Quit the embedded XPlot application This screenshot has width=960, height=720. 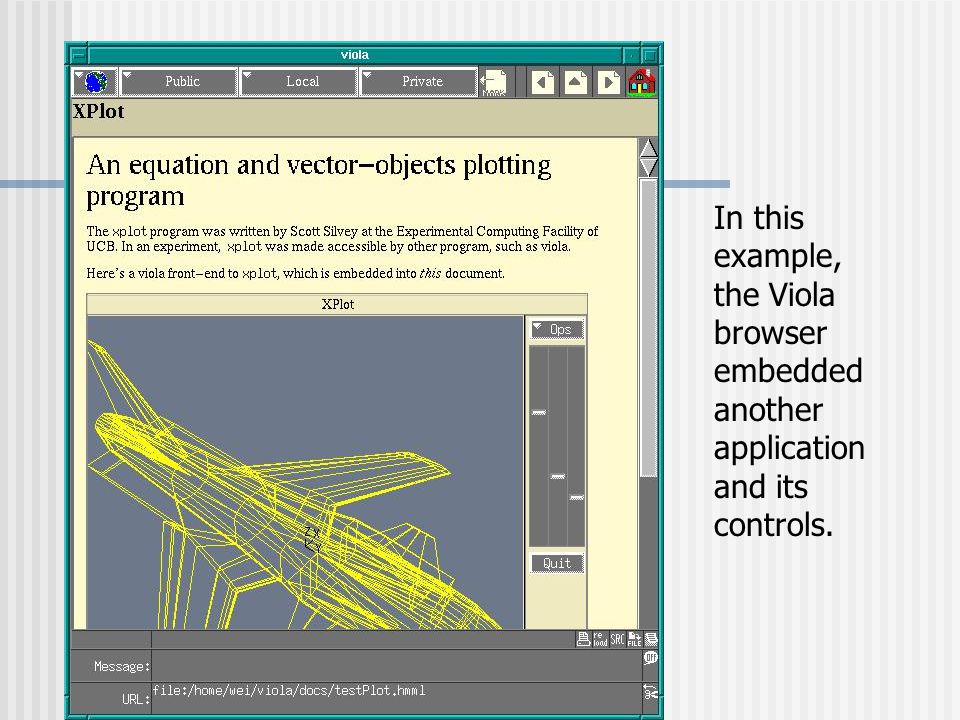pyautogui.click(x=557, y=563)
